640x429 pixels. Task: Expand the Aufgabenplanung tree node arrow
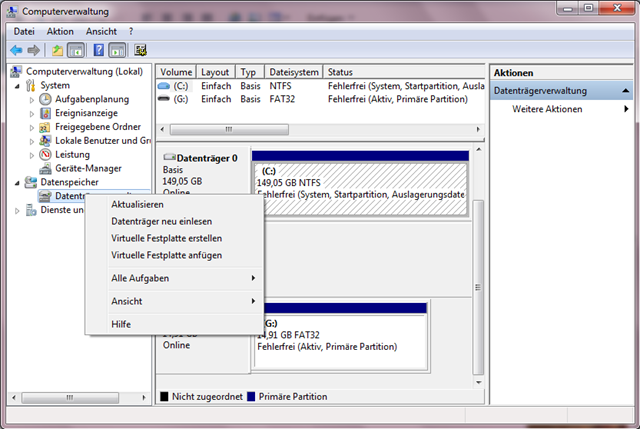[x=32, y=100]
